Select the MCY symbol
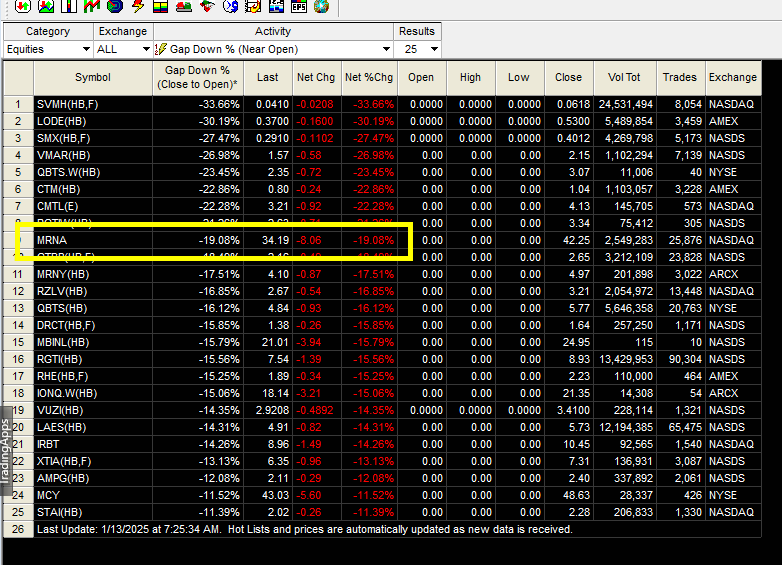Screen dimensions: 782x565 pos(48,495)
